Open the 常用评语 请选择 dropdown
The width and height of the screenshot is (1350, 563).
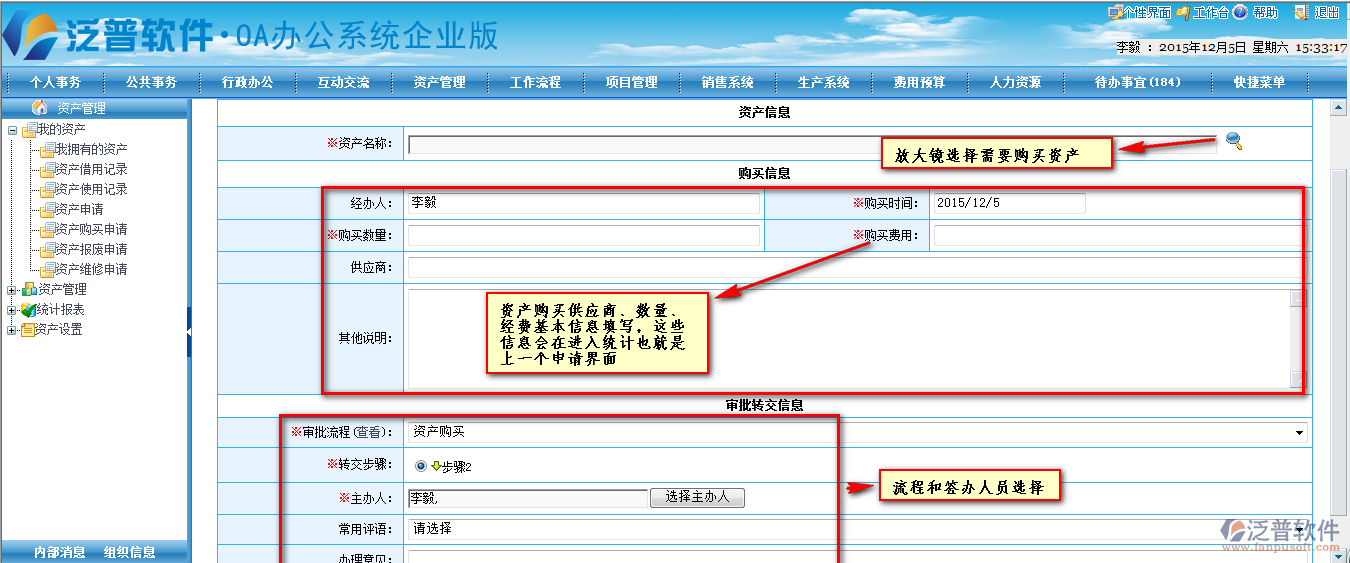pos(857,528)
